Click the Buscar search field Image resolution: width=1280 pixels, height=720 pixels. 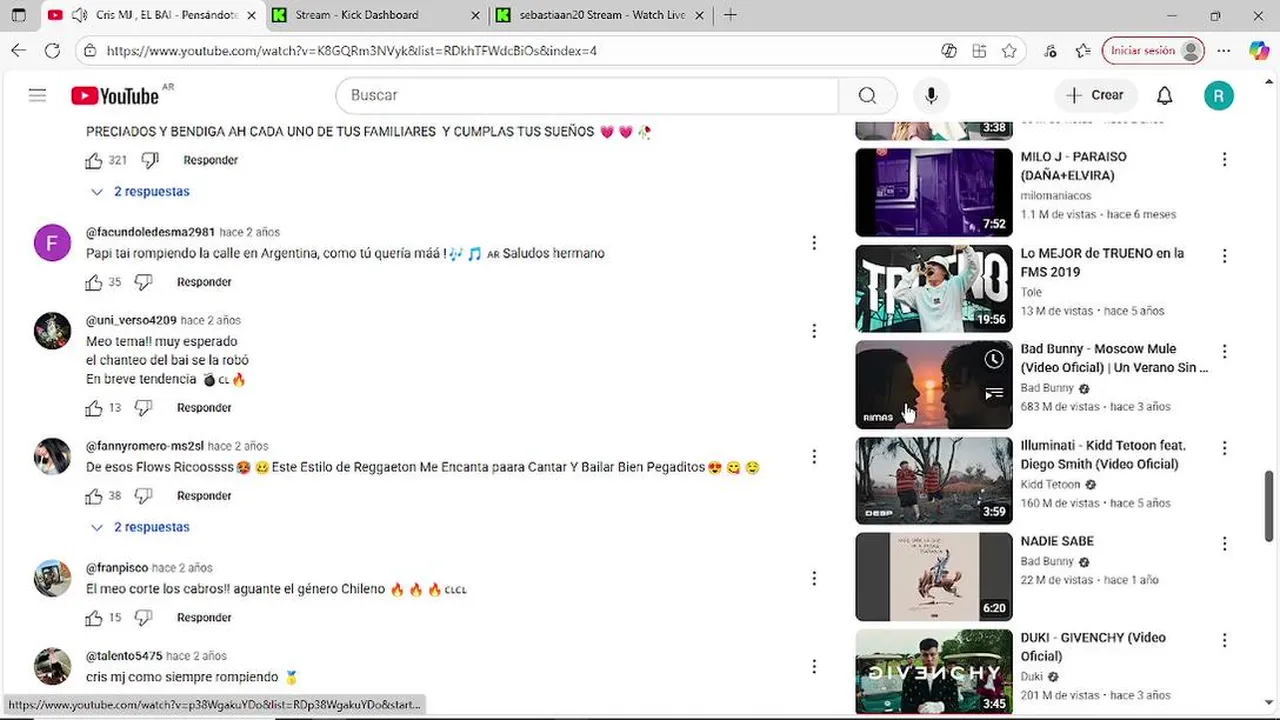[587, 95]
